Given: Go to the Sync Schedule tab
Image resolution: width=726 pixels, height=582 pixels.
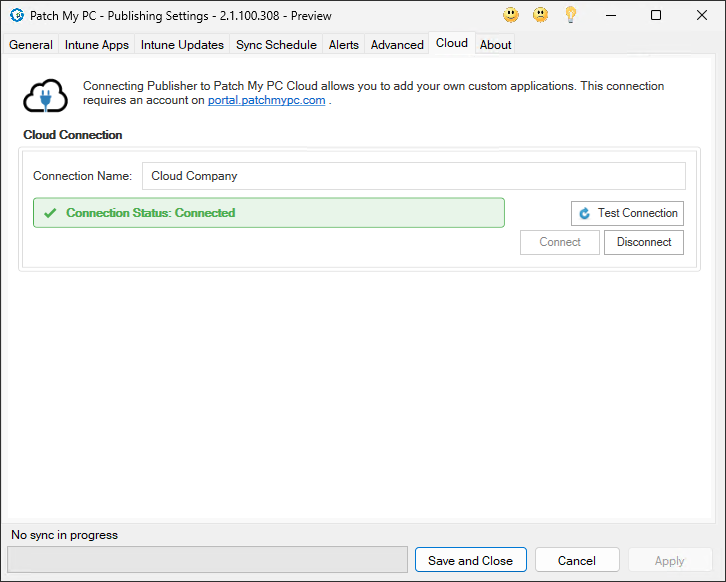Looking at the screenshot, I should (x=276, y=45).
